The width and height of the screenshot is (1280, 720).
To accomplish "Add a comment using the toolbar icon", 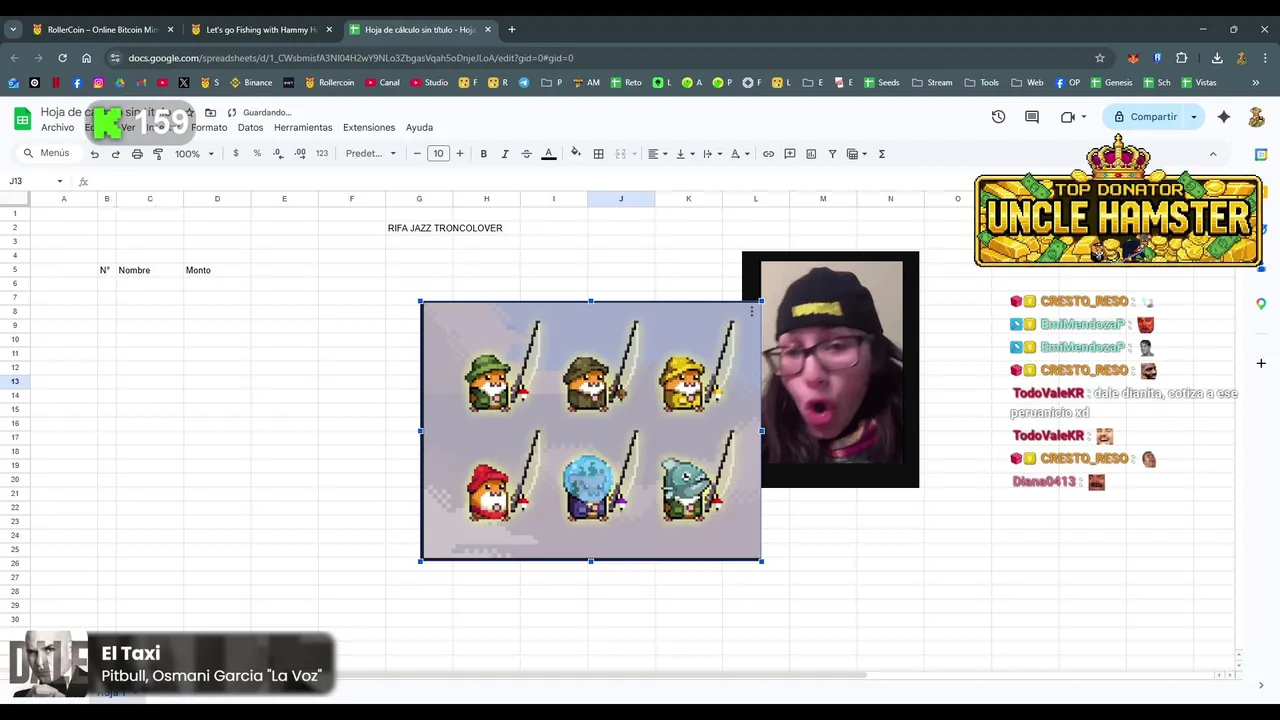I will (x=790, y=154).
